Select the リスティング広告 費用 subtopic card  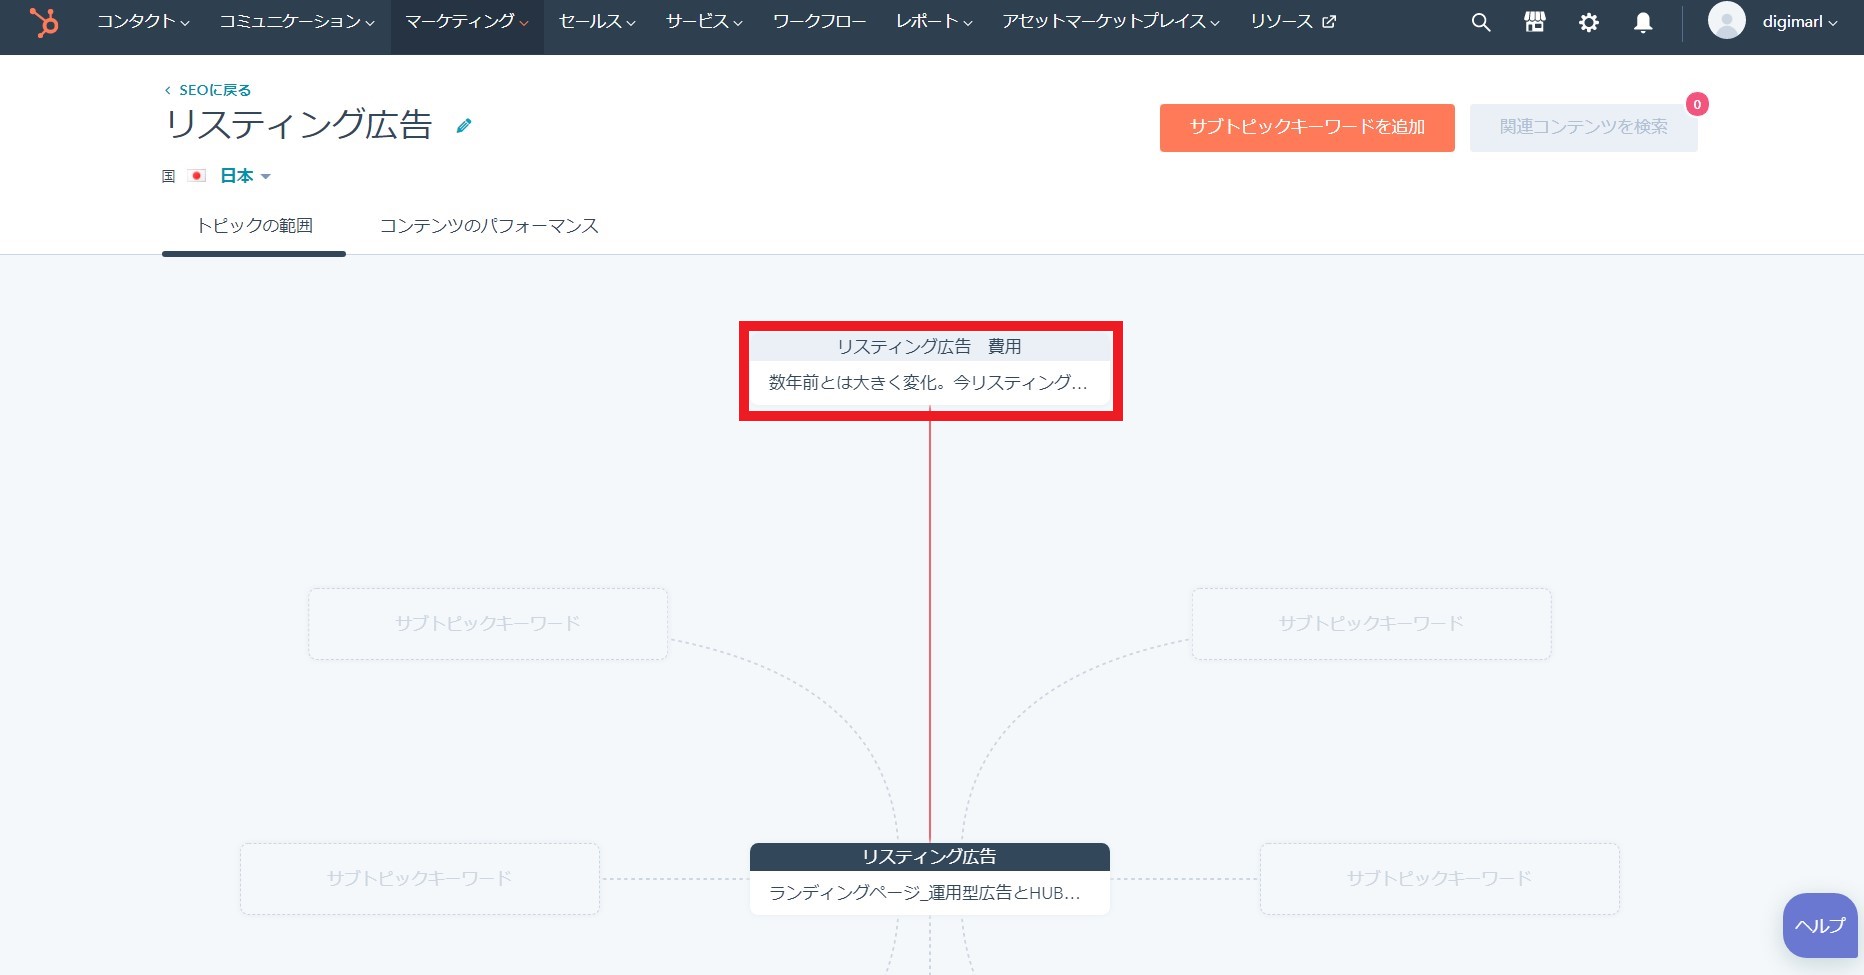(931, 370)
